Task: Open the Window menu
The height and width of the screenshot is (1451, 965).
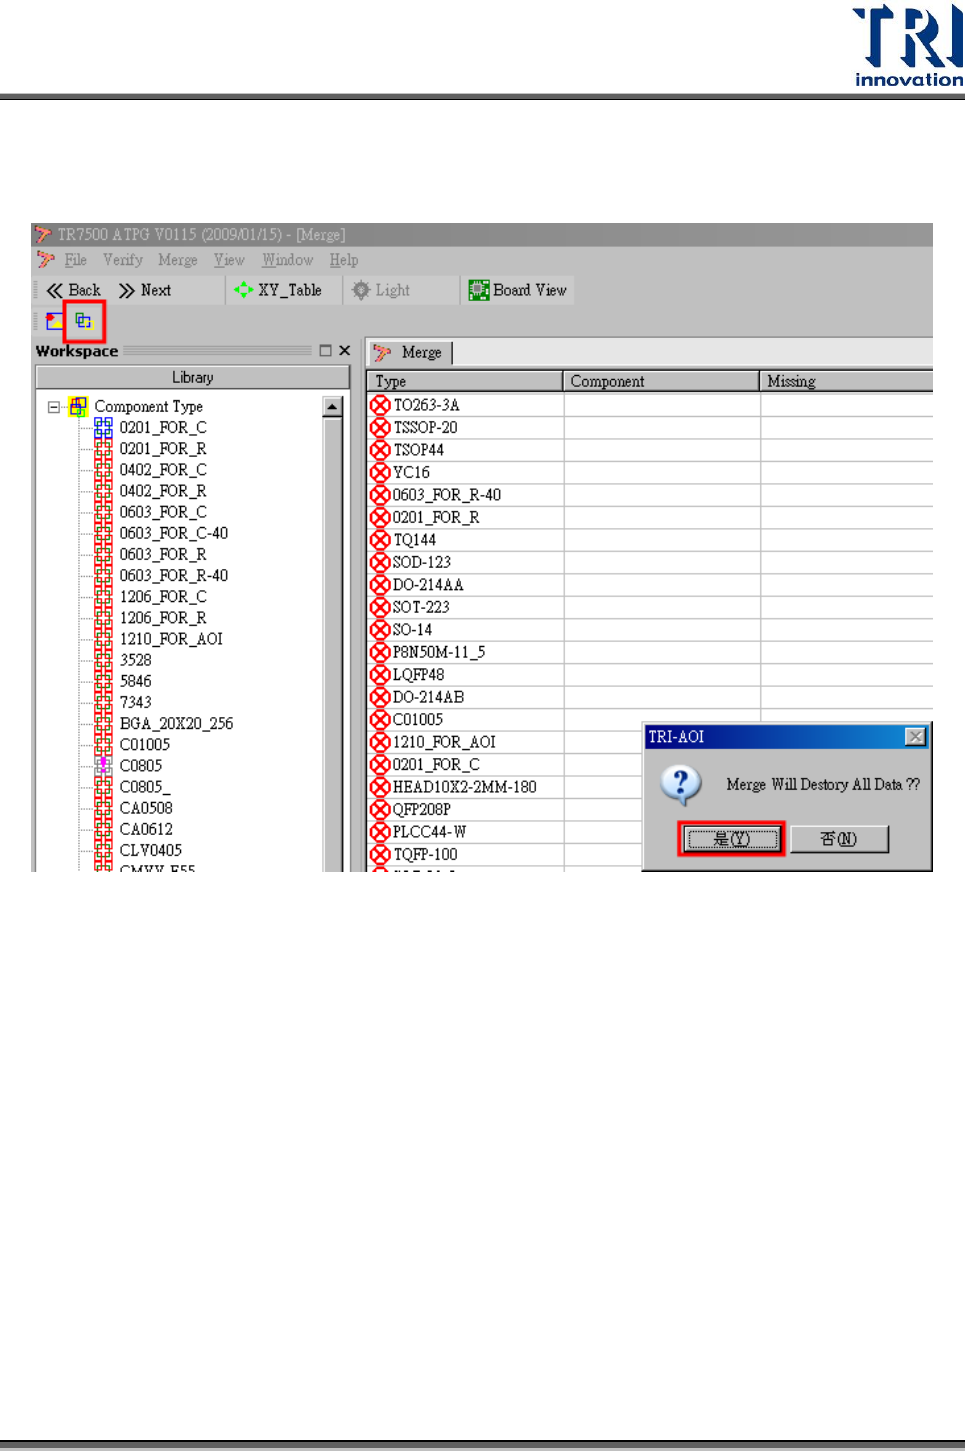Action: click(288, 260)
